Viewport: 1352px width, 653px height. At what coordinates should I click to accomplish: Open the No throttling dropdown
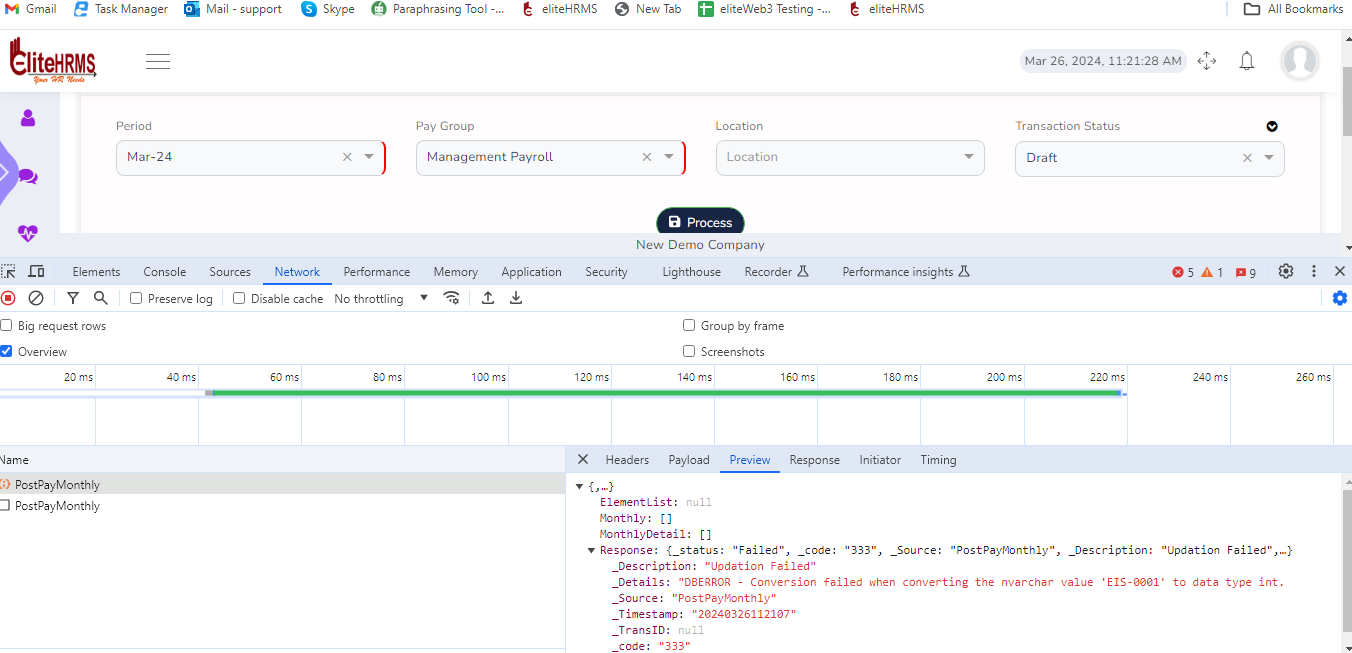click(380, 298)
